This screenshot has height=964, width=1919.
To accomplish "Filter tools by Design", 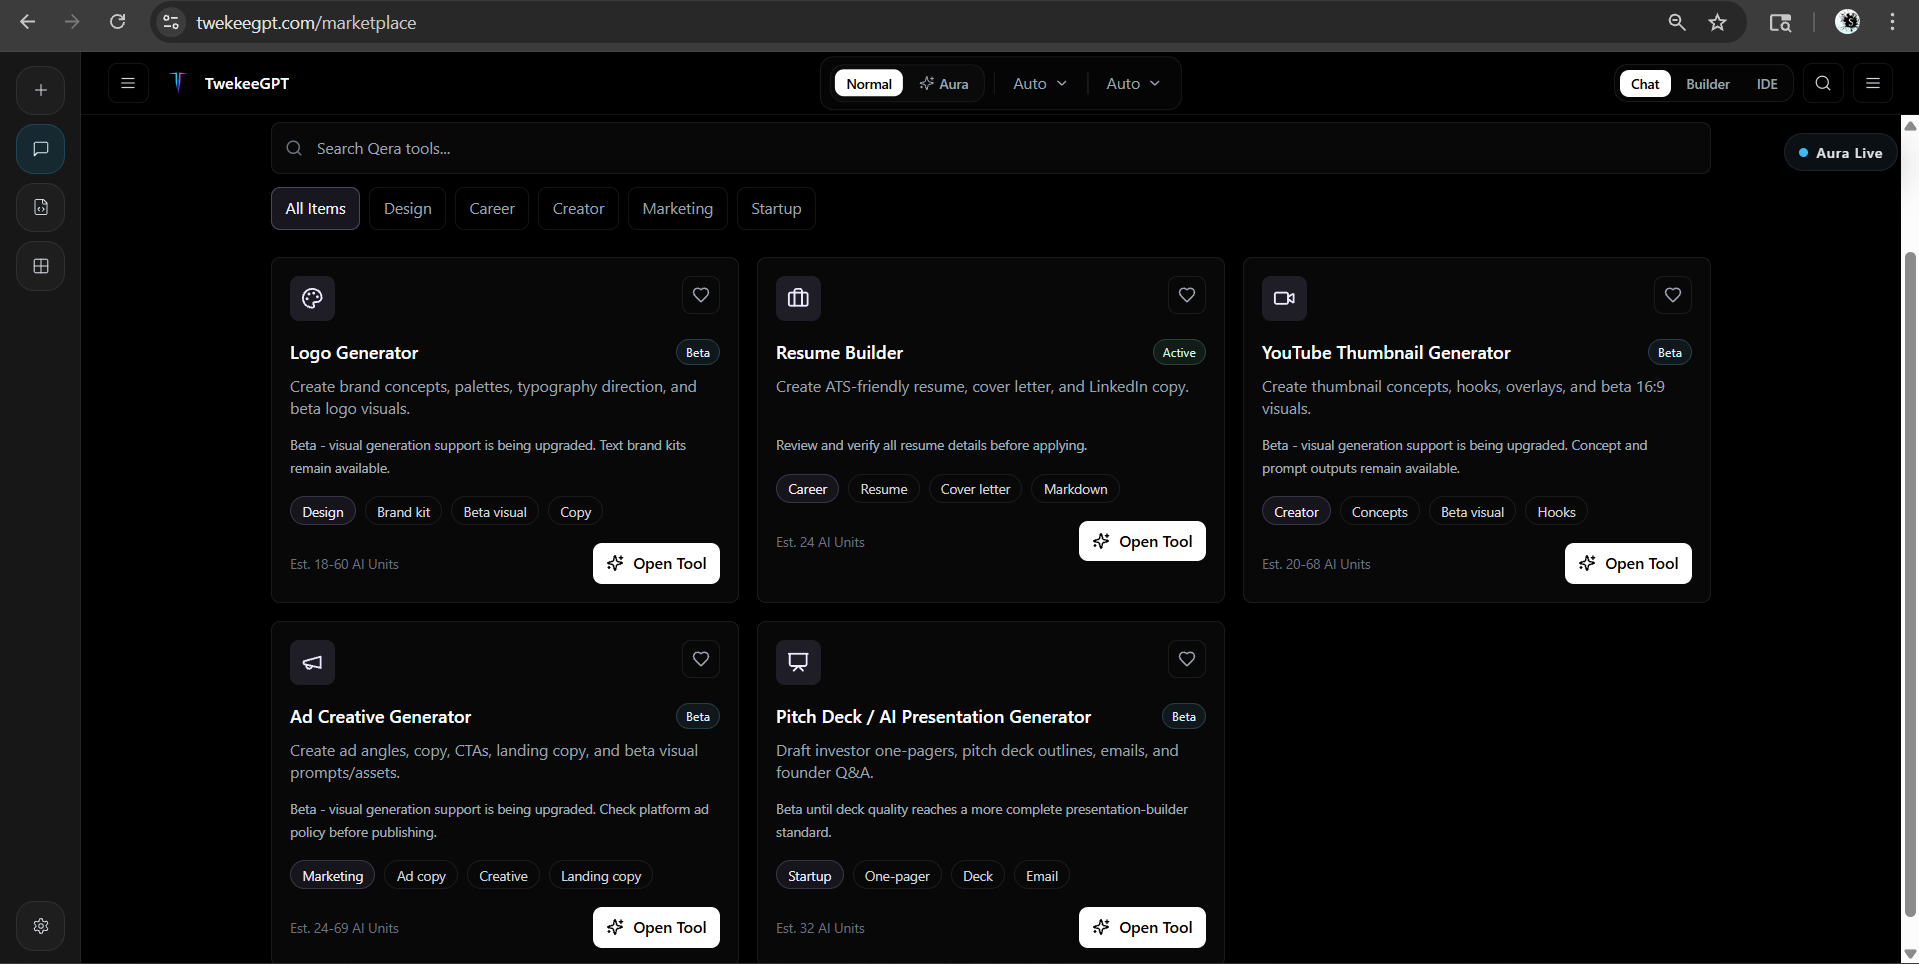I will tap(408, 208).
